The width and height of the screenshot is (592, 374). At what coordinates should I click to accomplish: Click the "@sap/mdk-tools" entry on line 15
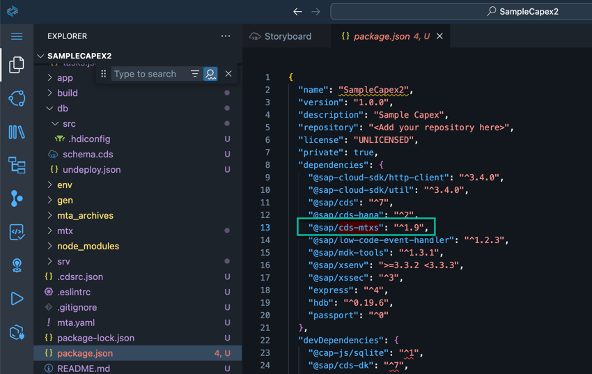(348, 252)
